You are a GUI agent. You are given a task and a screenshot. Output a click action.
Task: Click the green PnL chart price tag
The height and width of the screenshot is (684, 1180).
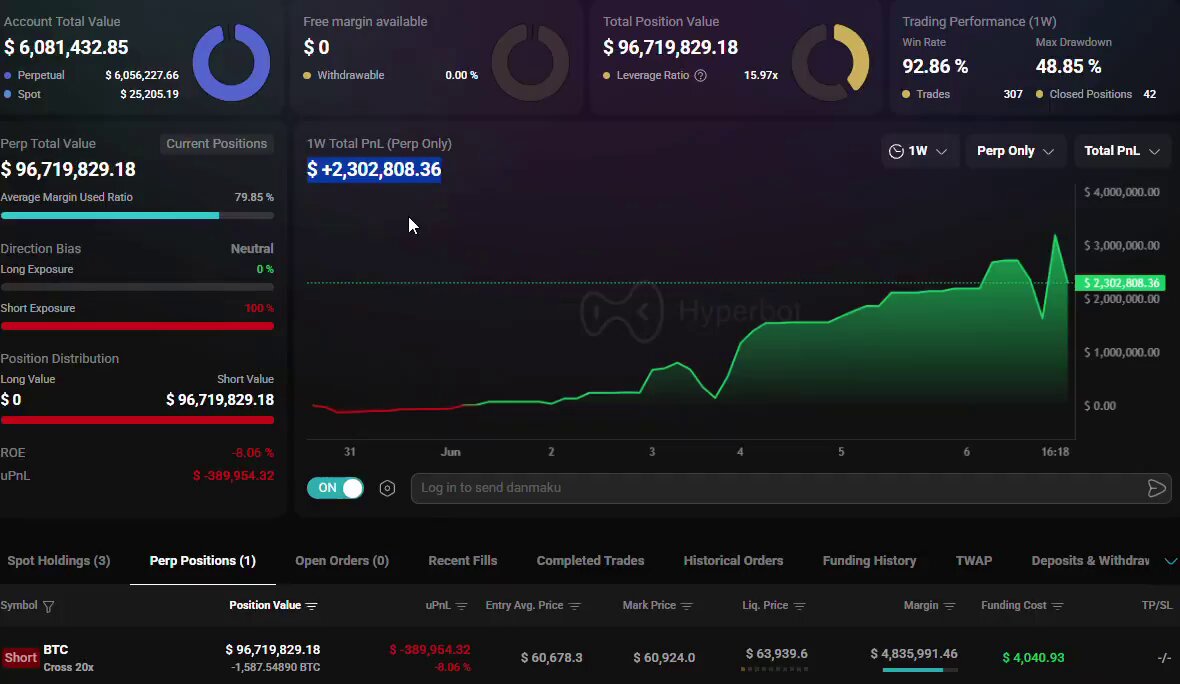click(1121, 283)
